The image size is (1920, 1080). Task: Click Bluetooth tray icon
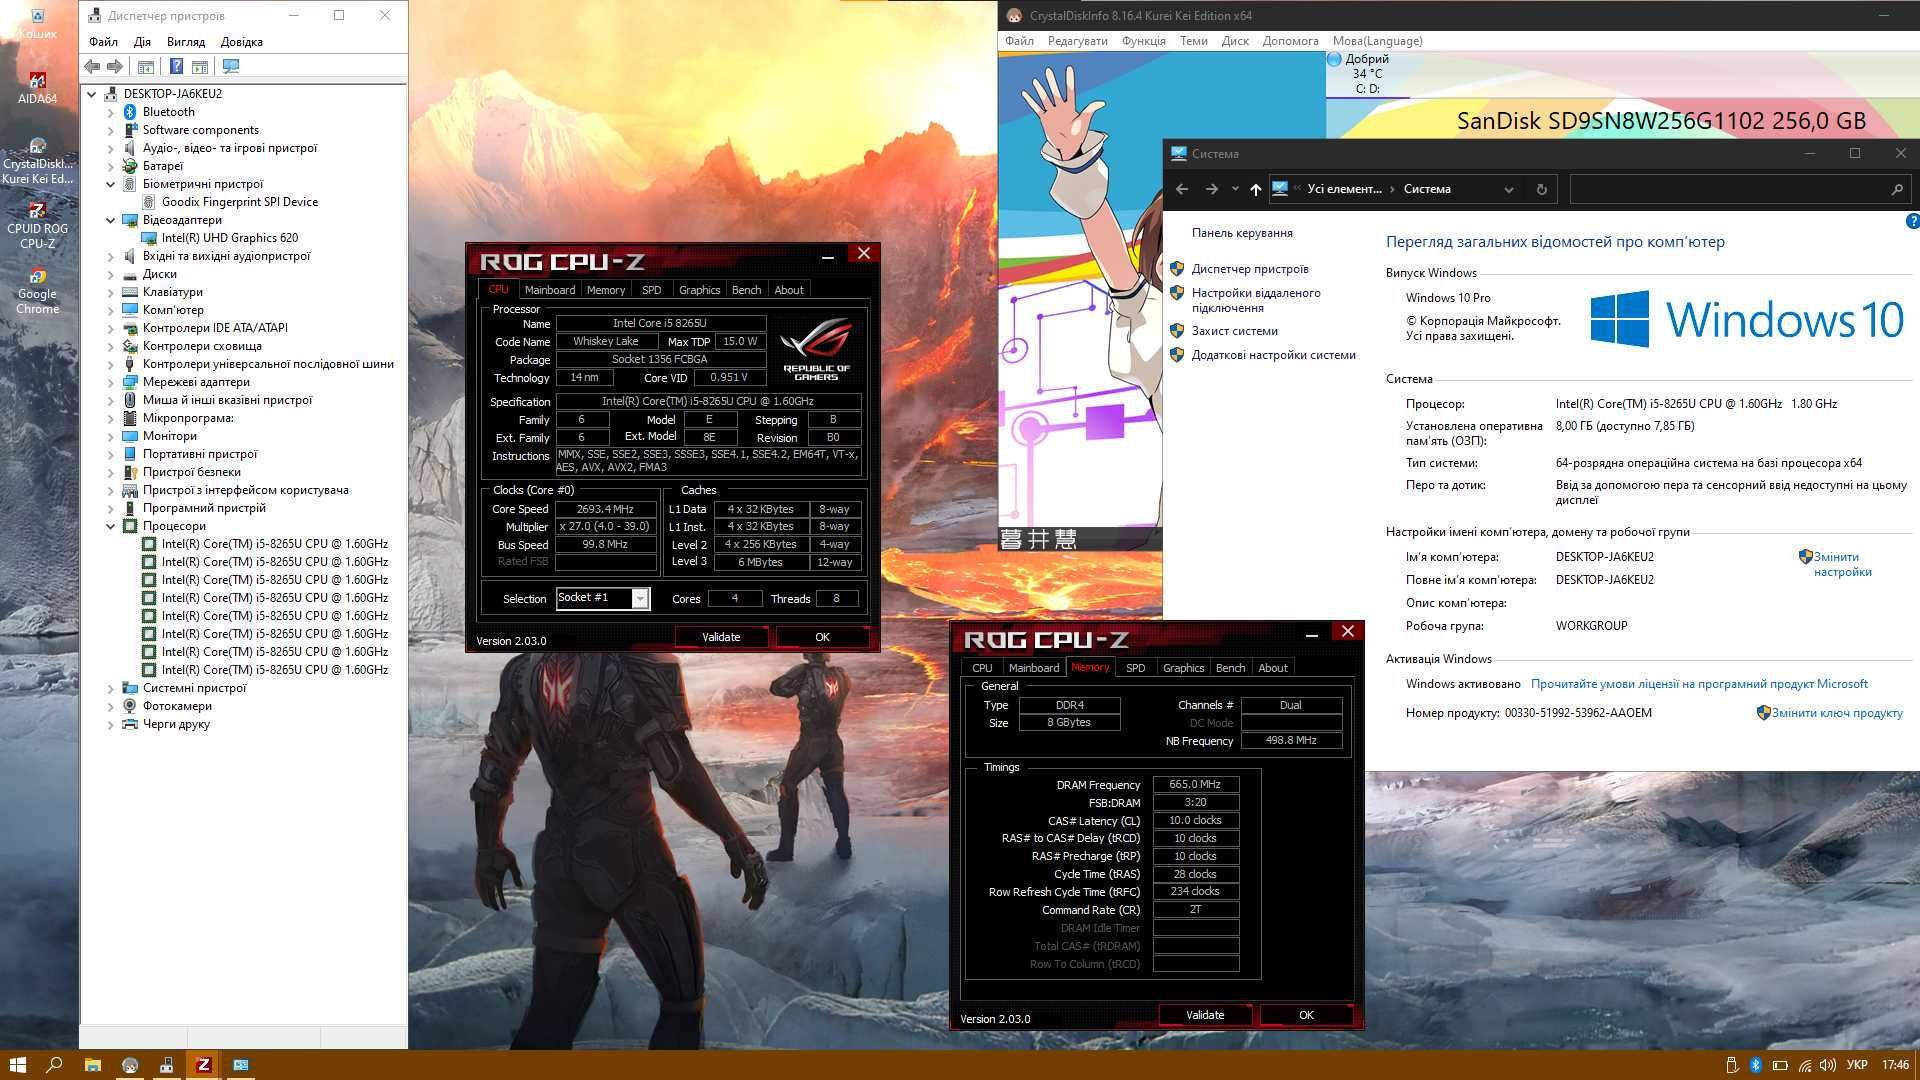[1755, 1065]
